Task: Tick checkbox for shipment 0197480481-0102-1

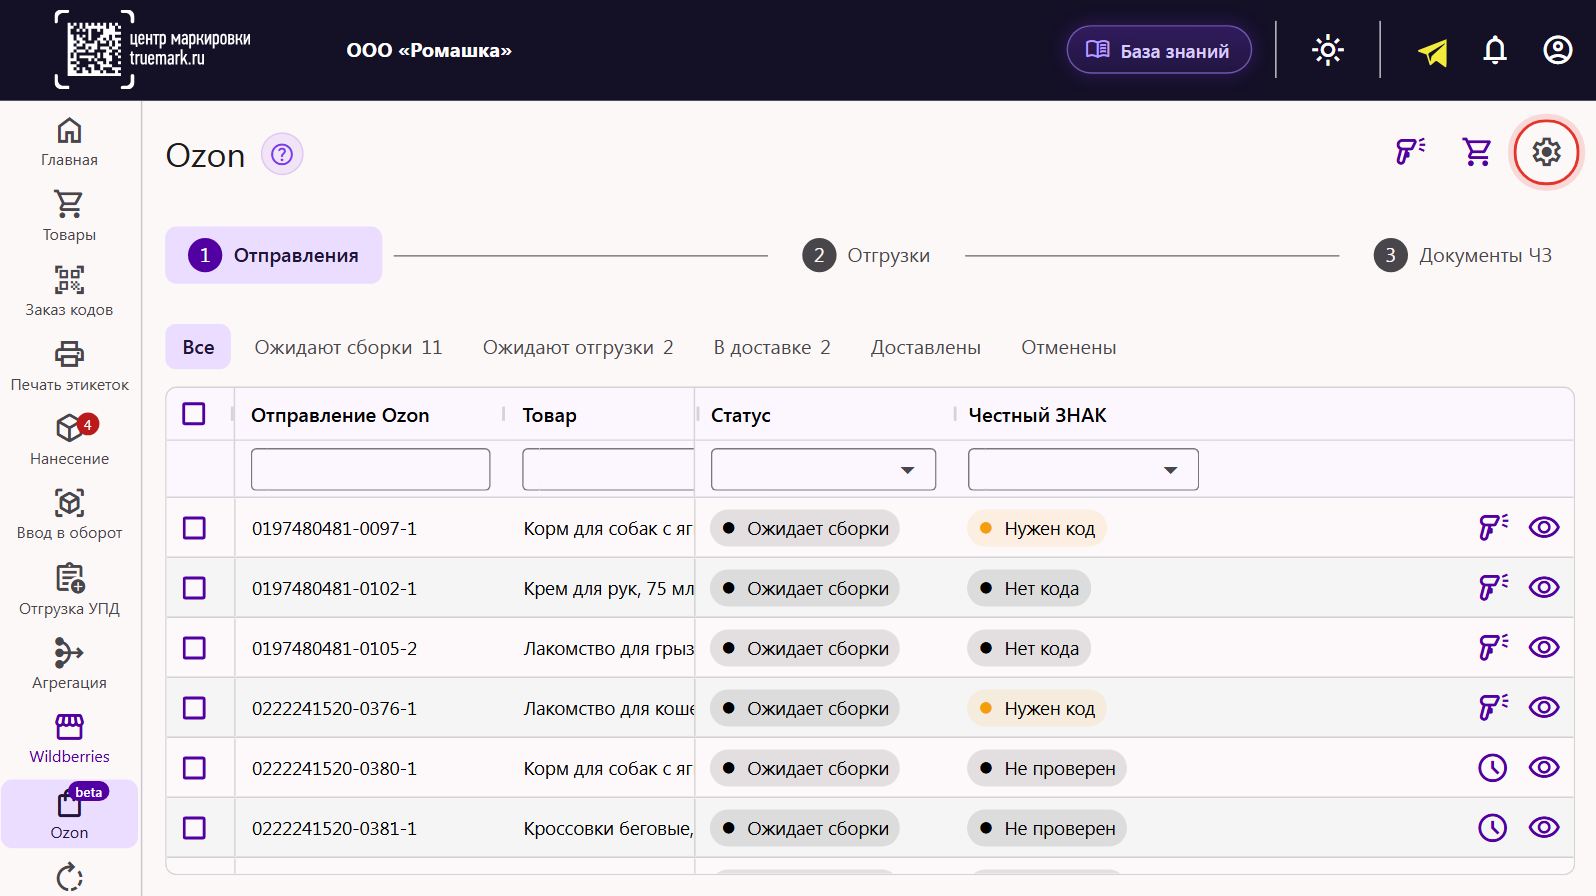Action: coord(194,588)
